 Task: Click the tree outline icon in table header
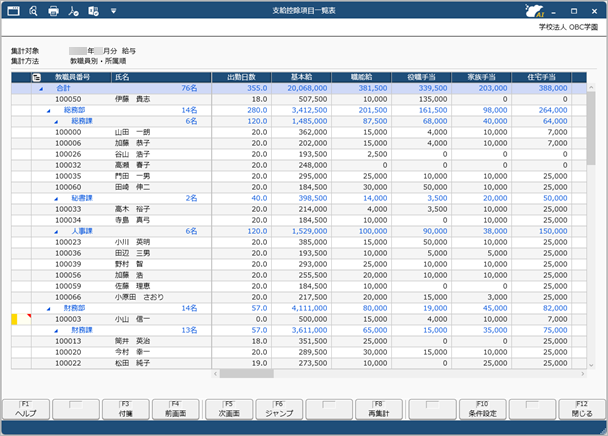click(x=37, y=77)
